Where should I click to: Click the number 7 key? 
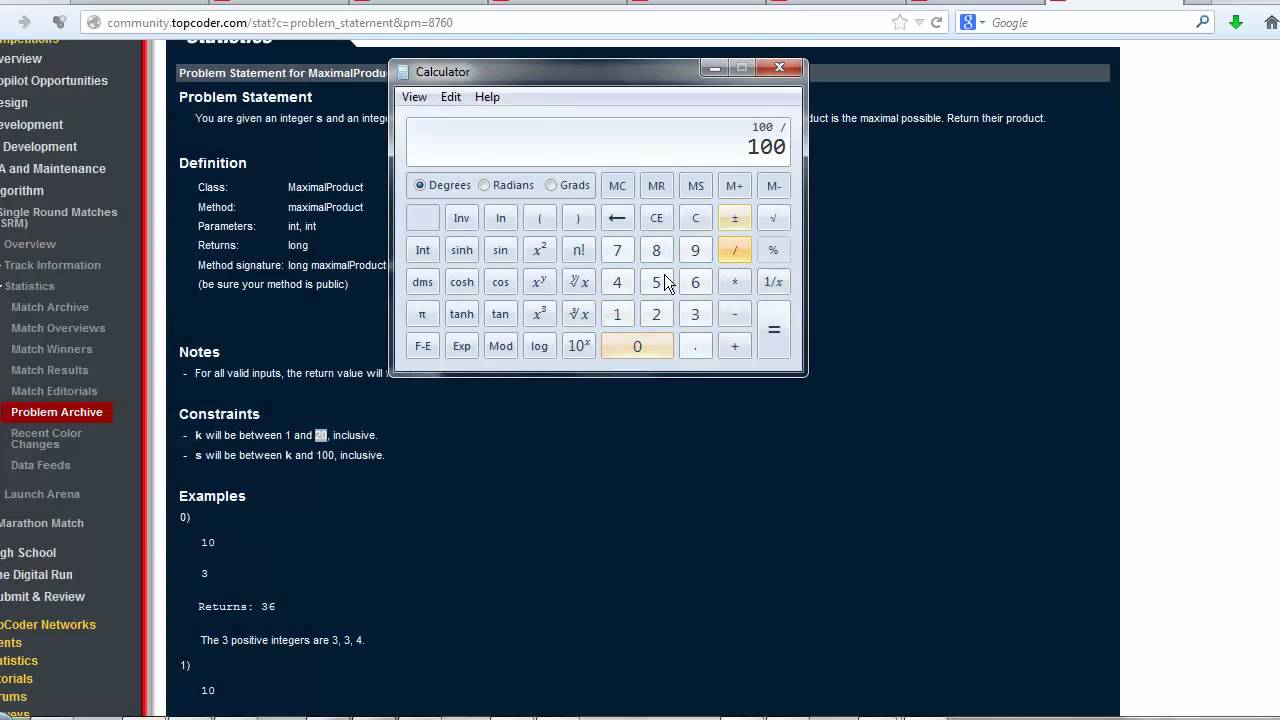[x=617, y=250]
